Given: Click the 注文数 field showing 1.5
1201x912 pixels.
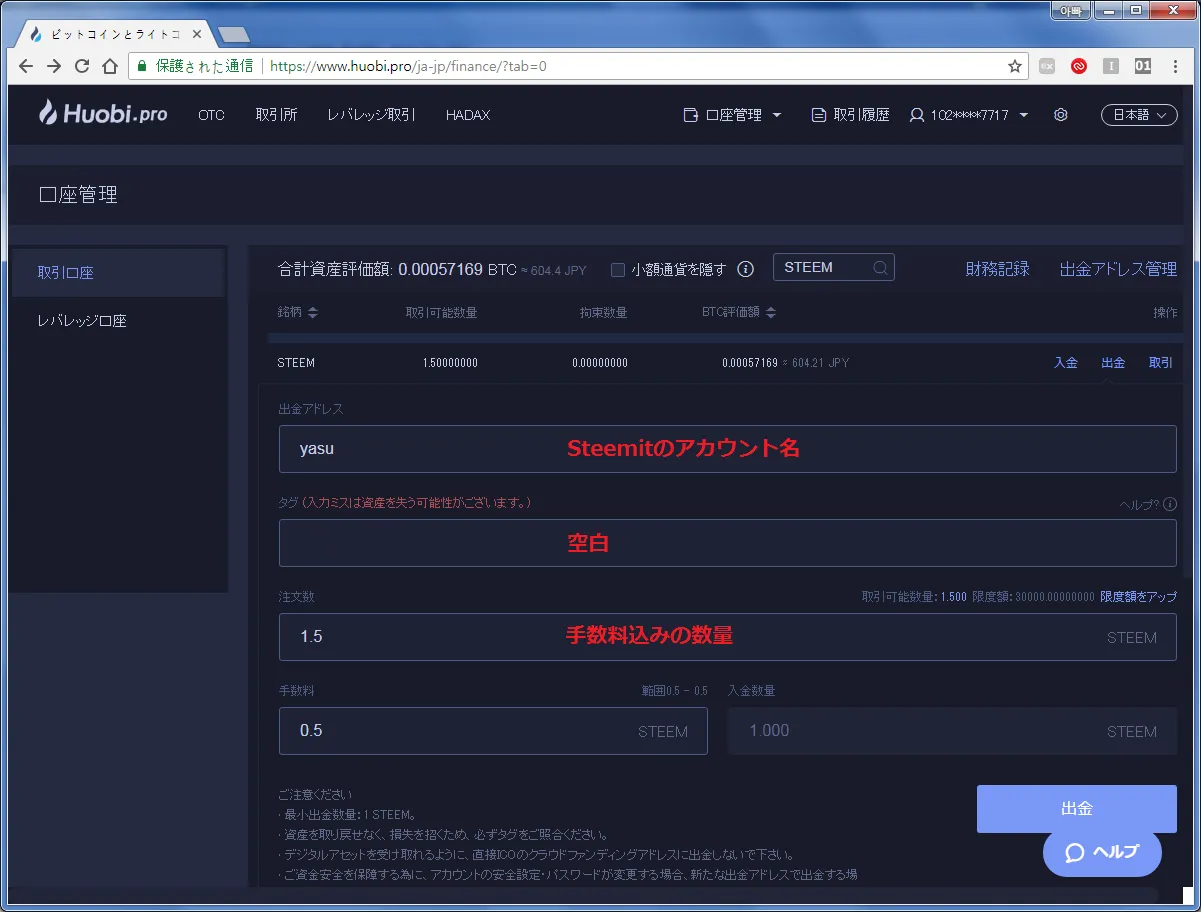Looking at the screenshot, I should tap(727, 637).
